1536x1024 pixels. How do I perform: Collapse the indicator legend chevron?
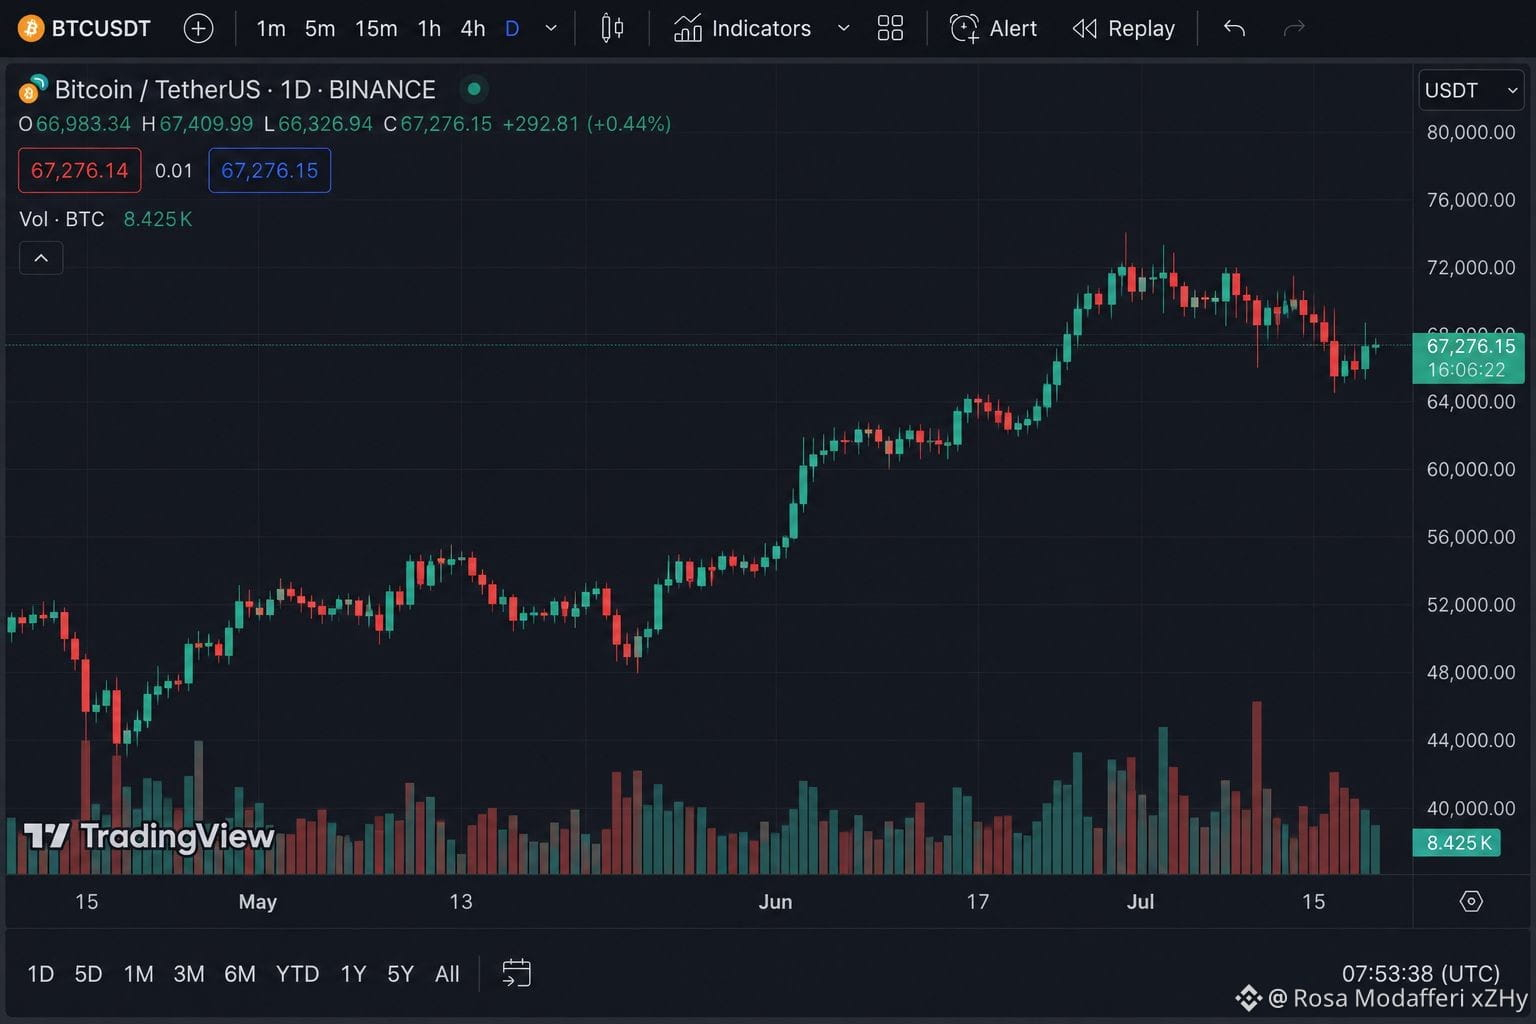[x=41, y=258]
